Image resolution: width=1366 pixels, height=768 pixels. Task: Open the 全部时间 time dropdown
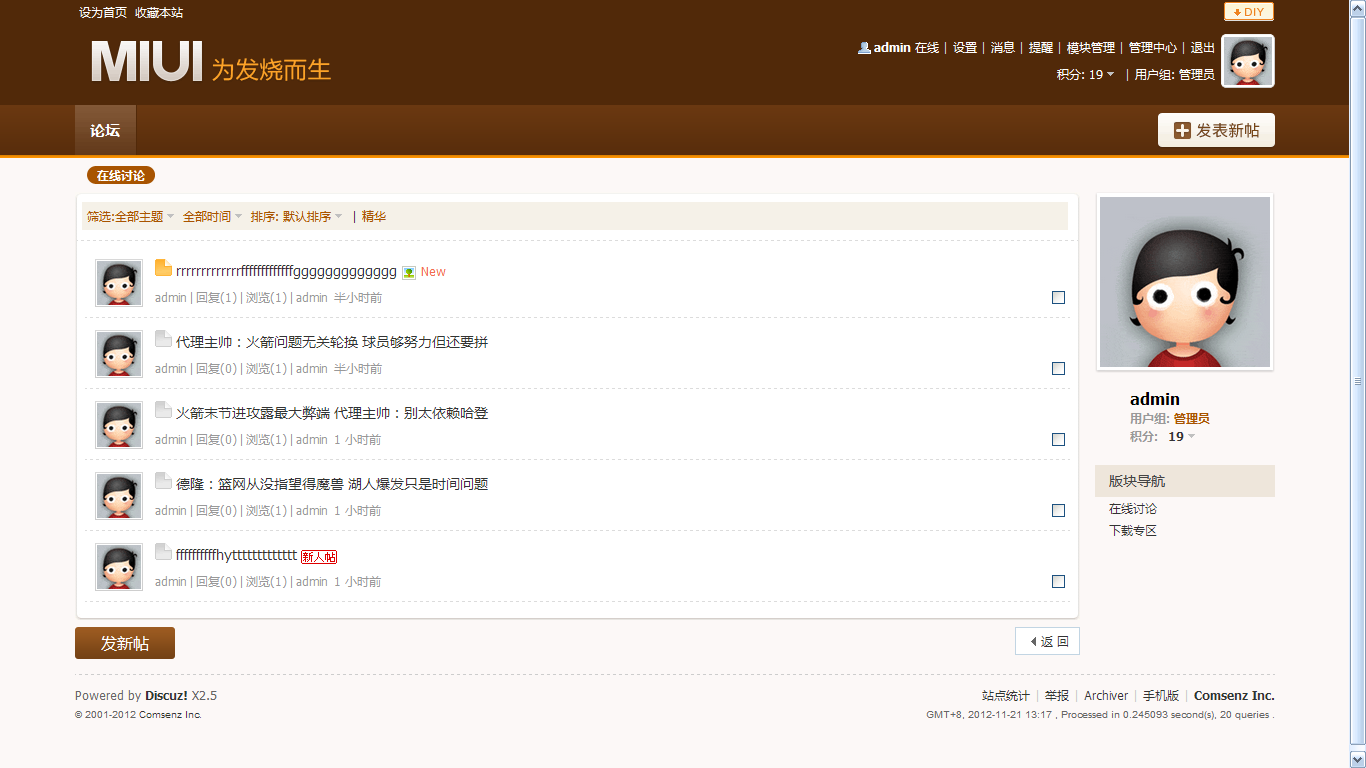pyautogui.click(x=213, y=216)
